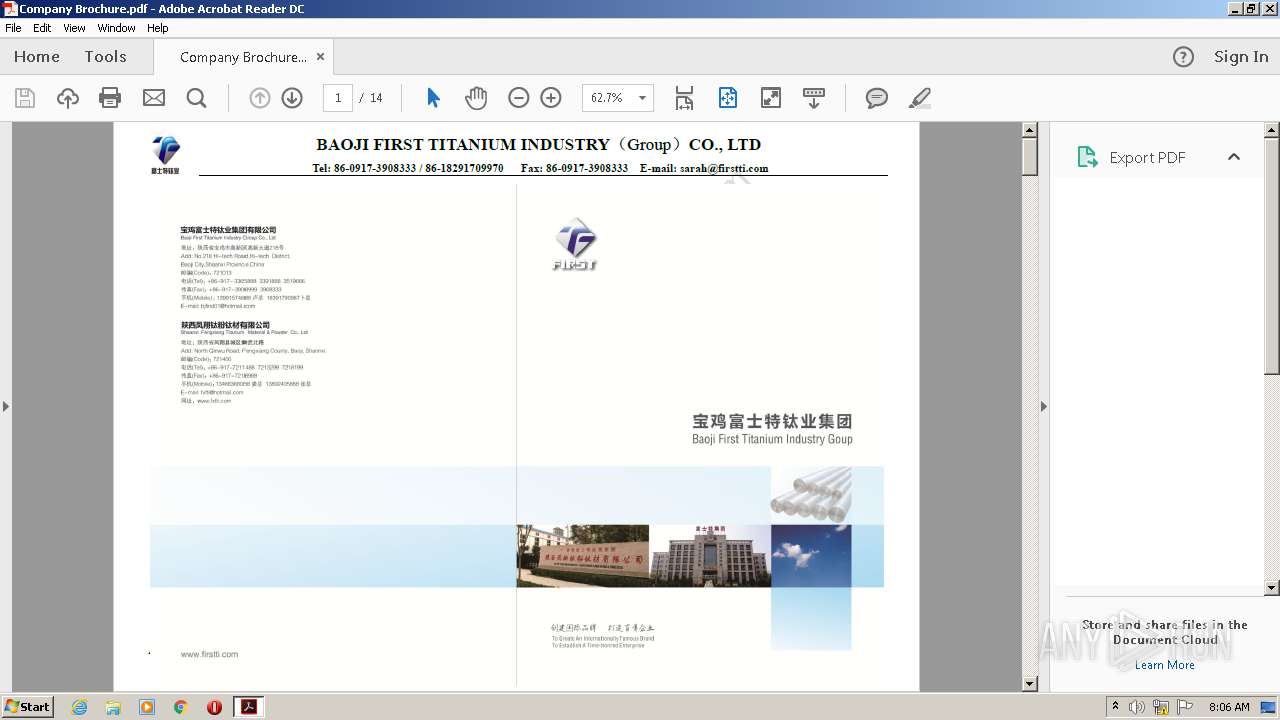Collapse the Export PDF panel chevron
1280x720 pixels.
tap(1234, 157)
